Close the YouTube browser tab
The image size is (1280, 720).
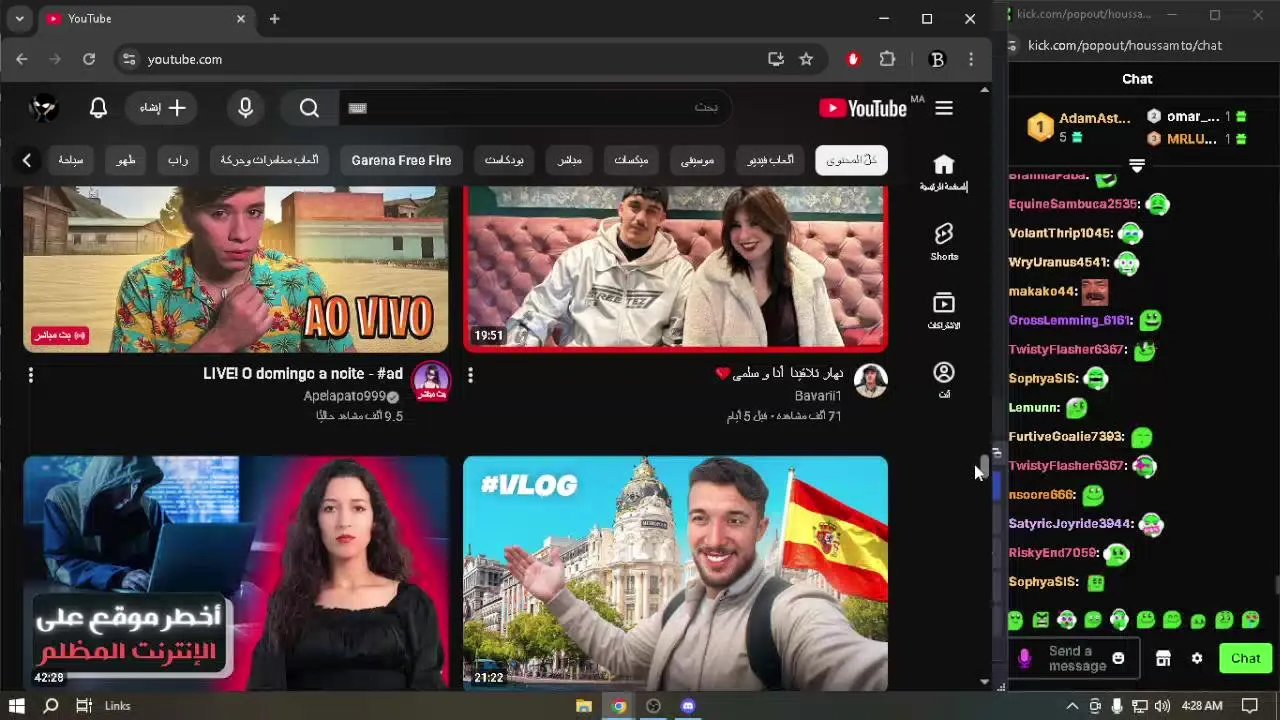[240, 19]
